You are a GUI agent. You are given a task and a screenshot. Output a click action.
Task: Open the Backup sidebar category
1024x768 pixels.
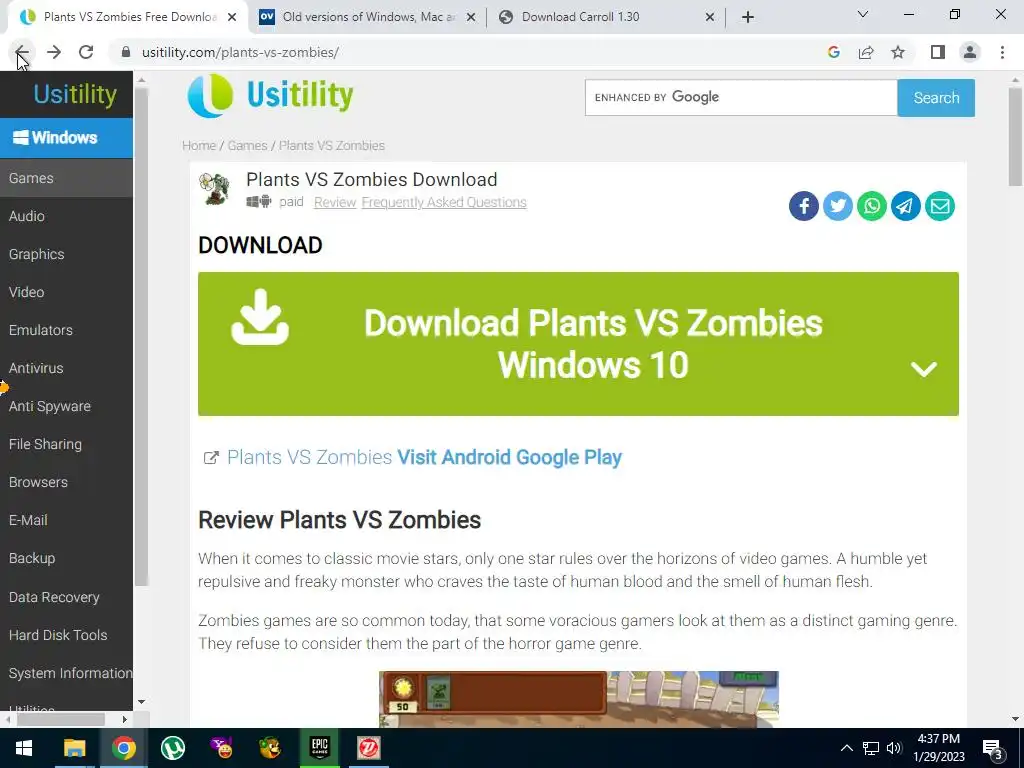click(x=66, y=558)
